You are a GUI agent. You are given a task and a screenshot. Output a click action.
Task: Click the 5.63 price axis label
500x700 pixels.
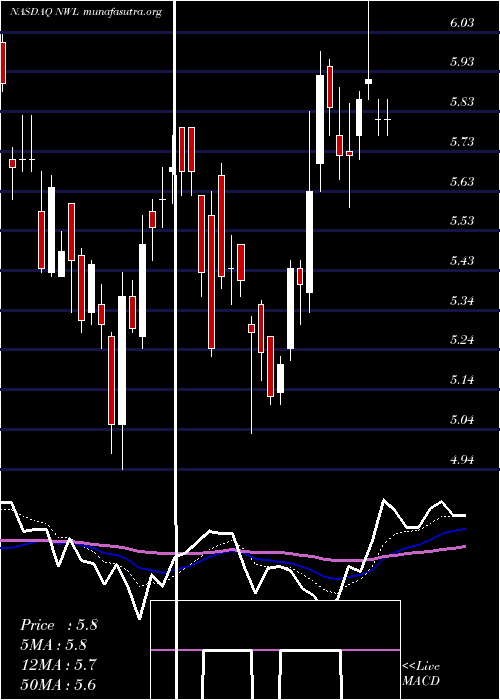(462, 181)
